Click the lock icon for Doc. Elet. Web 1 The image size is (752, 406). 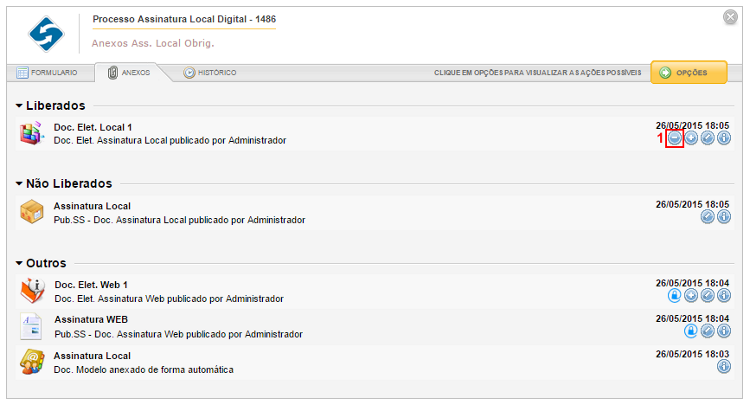coord(674,296)
